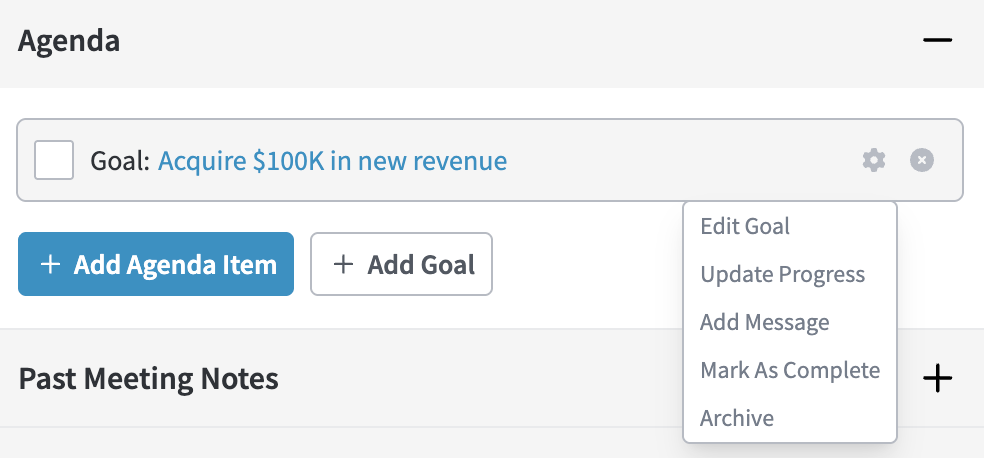Click the Agenda section heading

[x=69, y=41]
